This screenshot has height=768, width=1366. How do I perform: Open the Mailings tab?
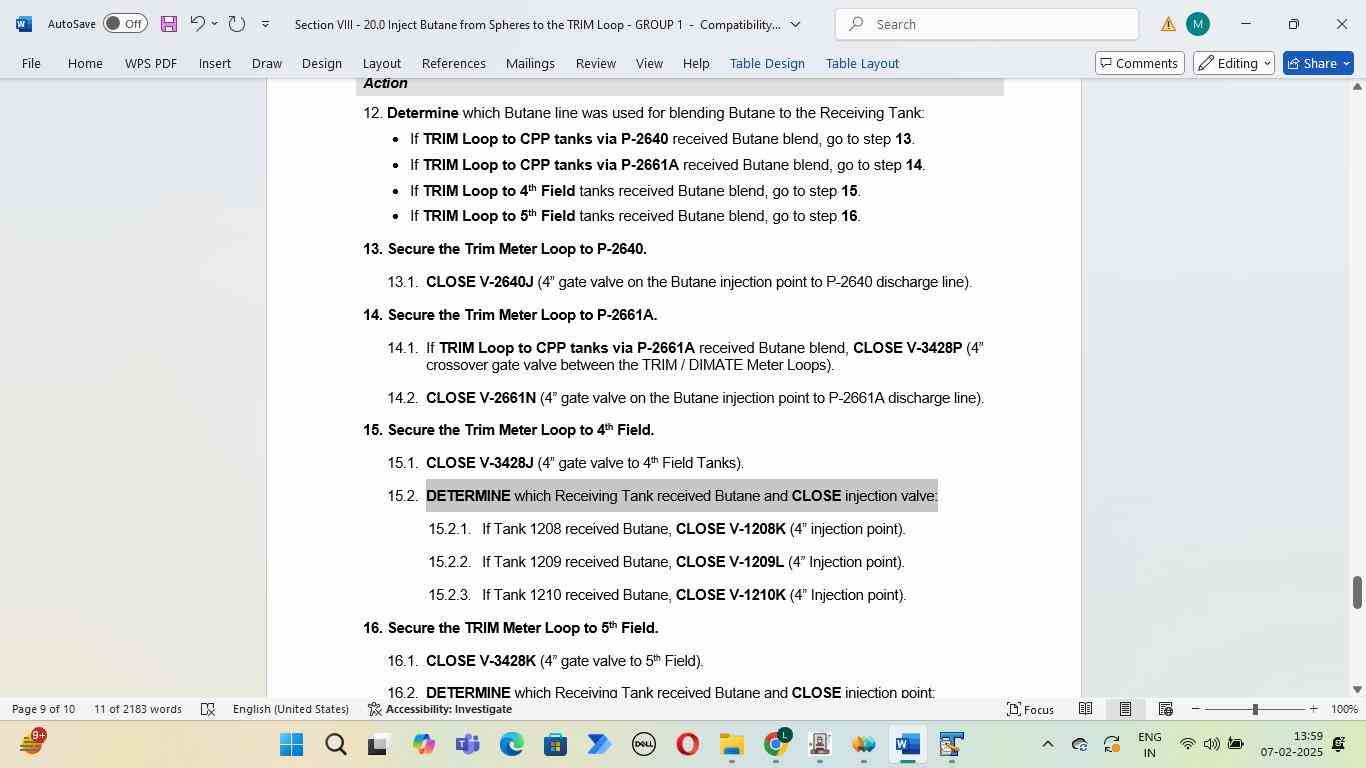coord(530,63)
